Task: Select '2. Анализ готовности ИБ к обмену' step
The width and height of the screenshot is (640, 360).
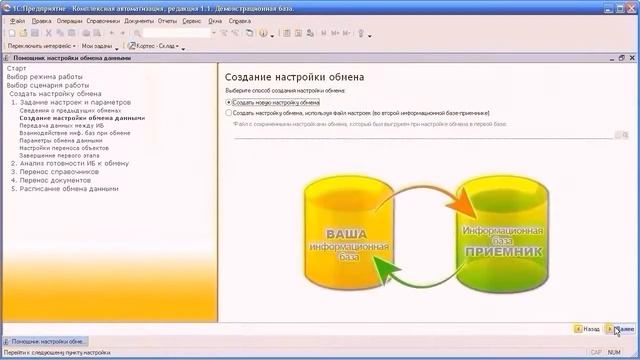Action: coord(70,163)
